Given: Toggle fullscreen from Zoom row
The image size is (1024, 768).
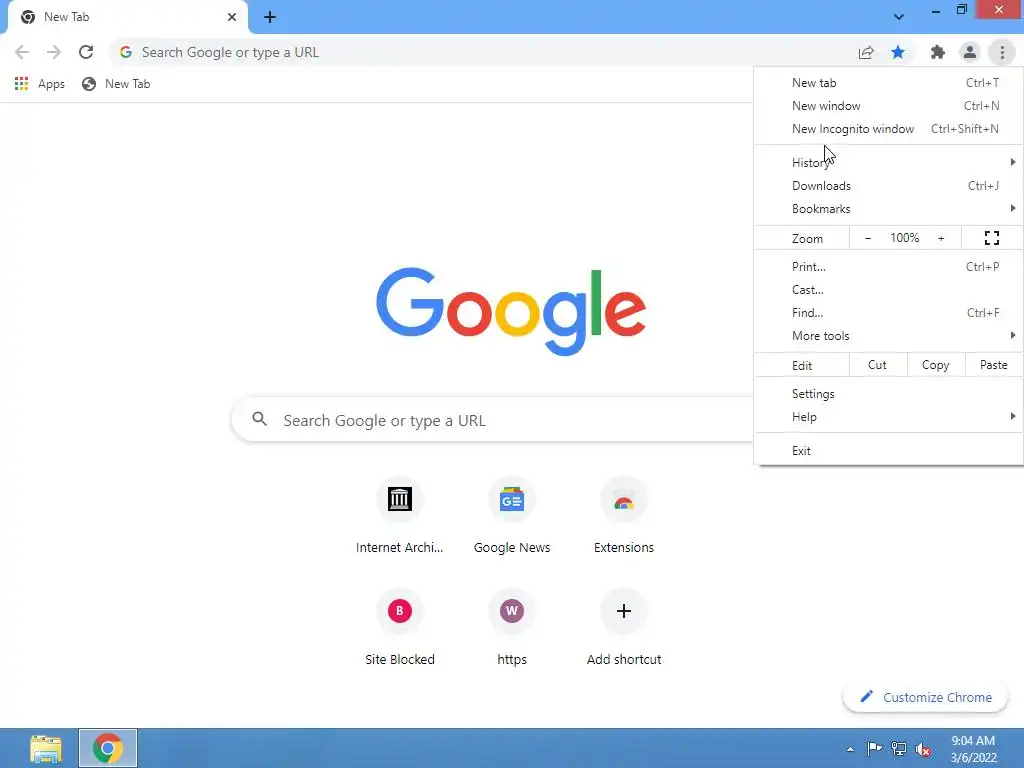Looking at the screenshot, I should pyautogui.click(x=991, y=238).
